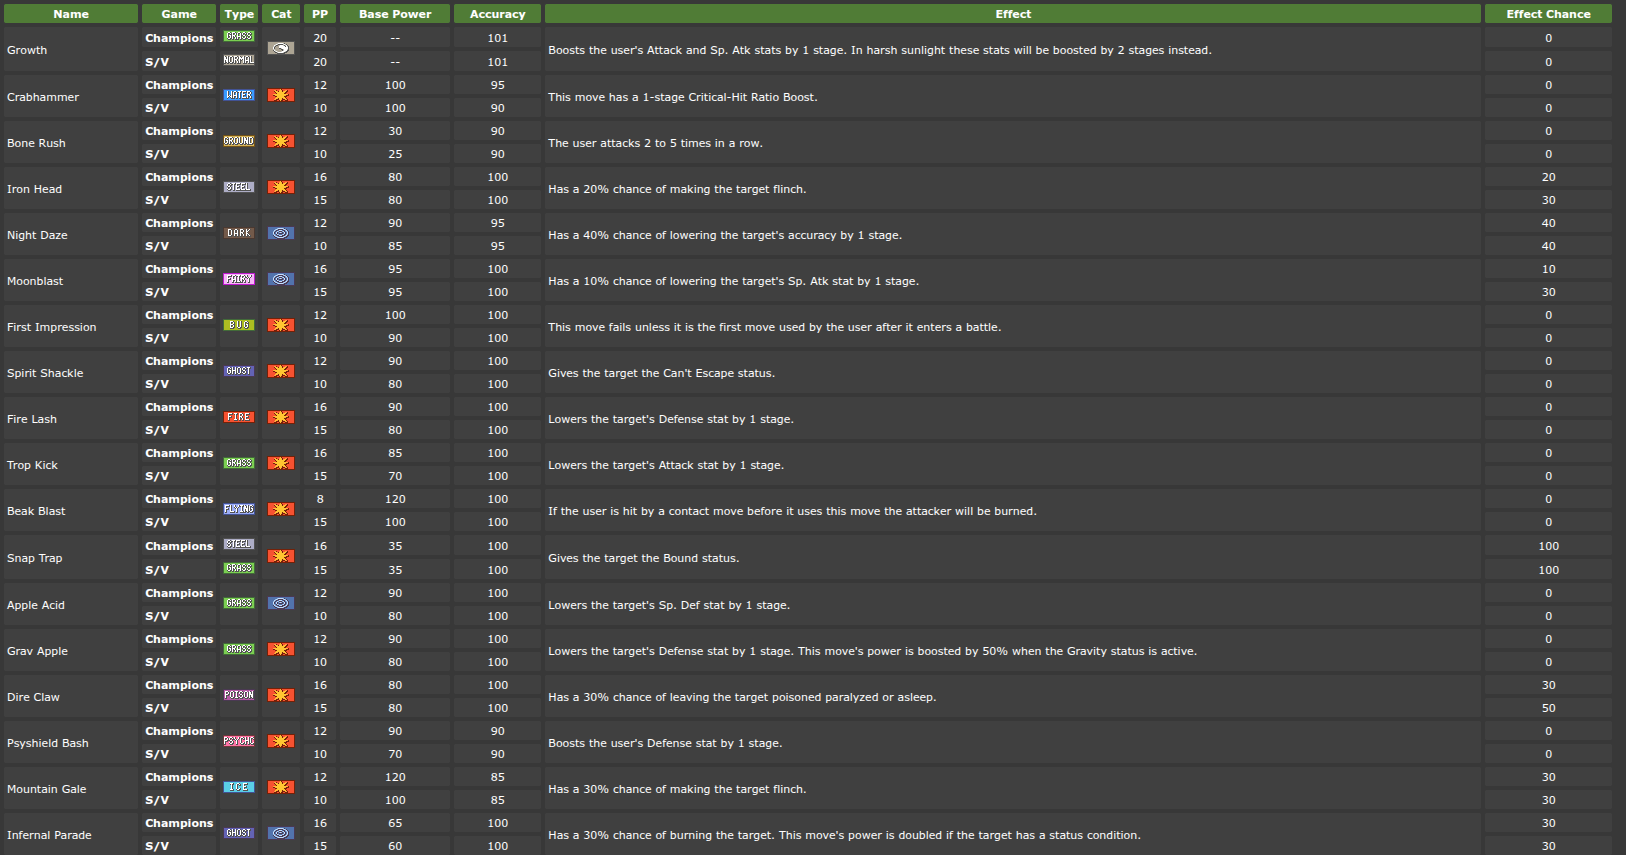Select the Infernal Parade move name
Viewport: 1626px width, 855px height.
click(x=49, y=835)
